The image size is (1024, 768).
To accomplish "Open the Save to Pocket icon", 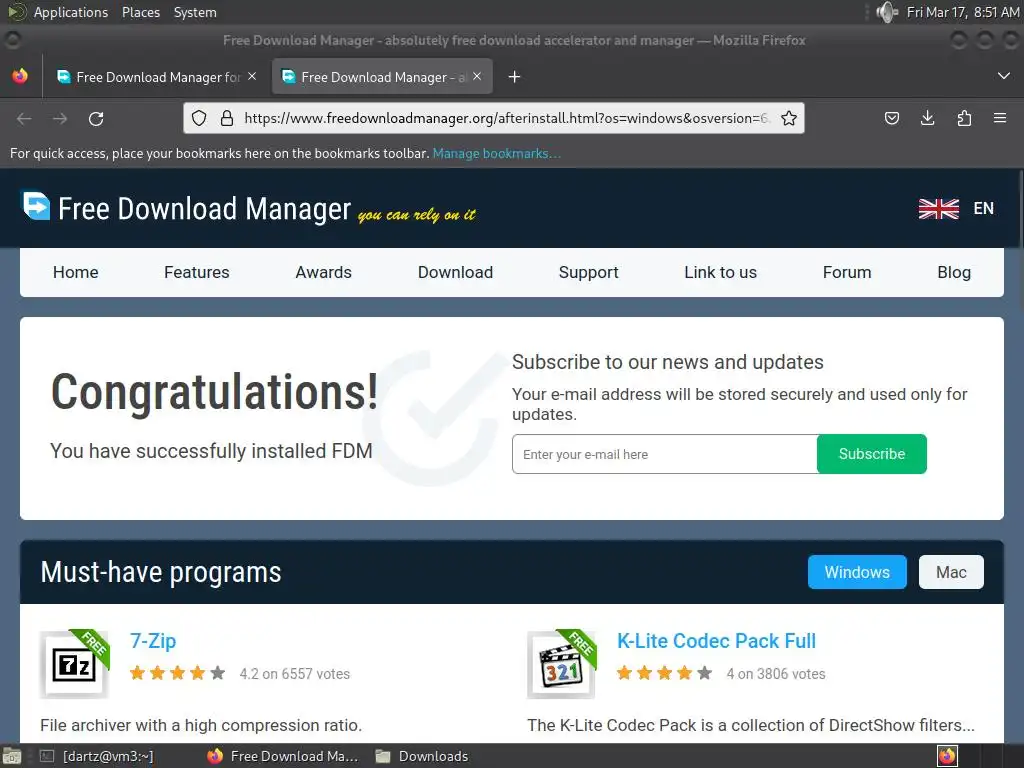I will (891, 118).
